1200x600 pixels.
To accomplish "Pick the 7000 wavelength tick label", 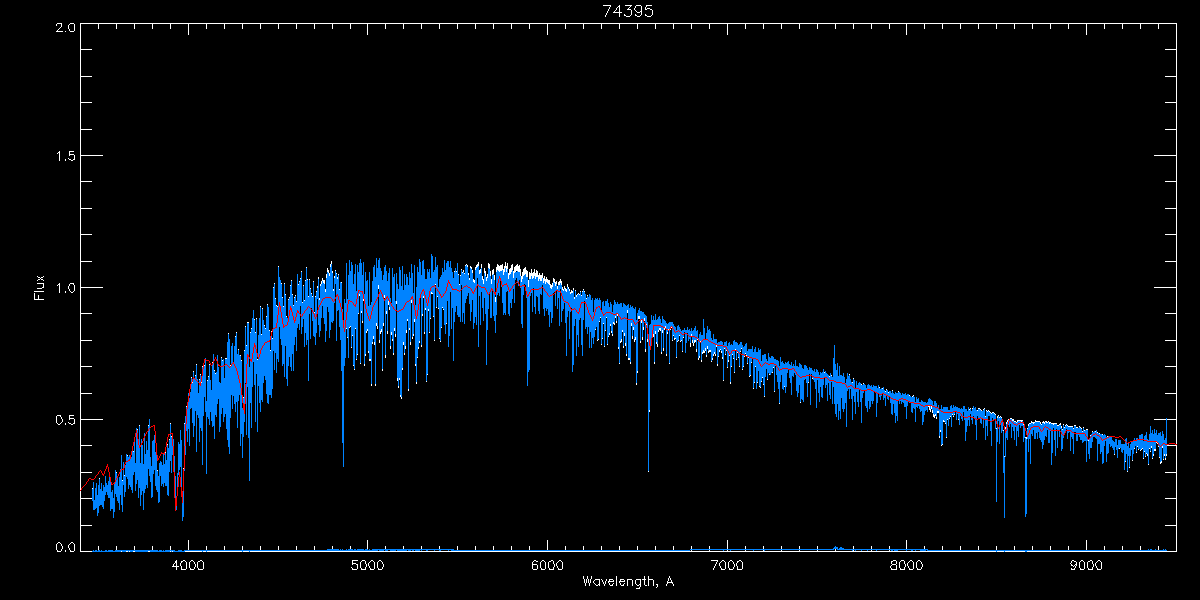I will tap(727, 565).
